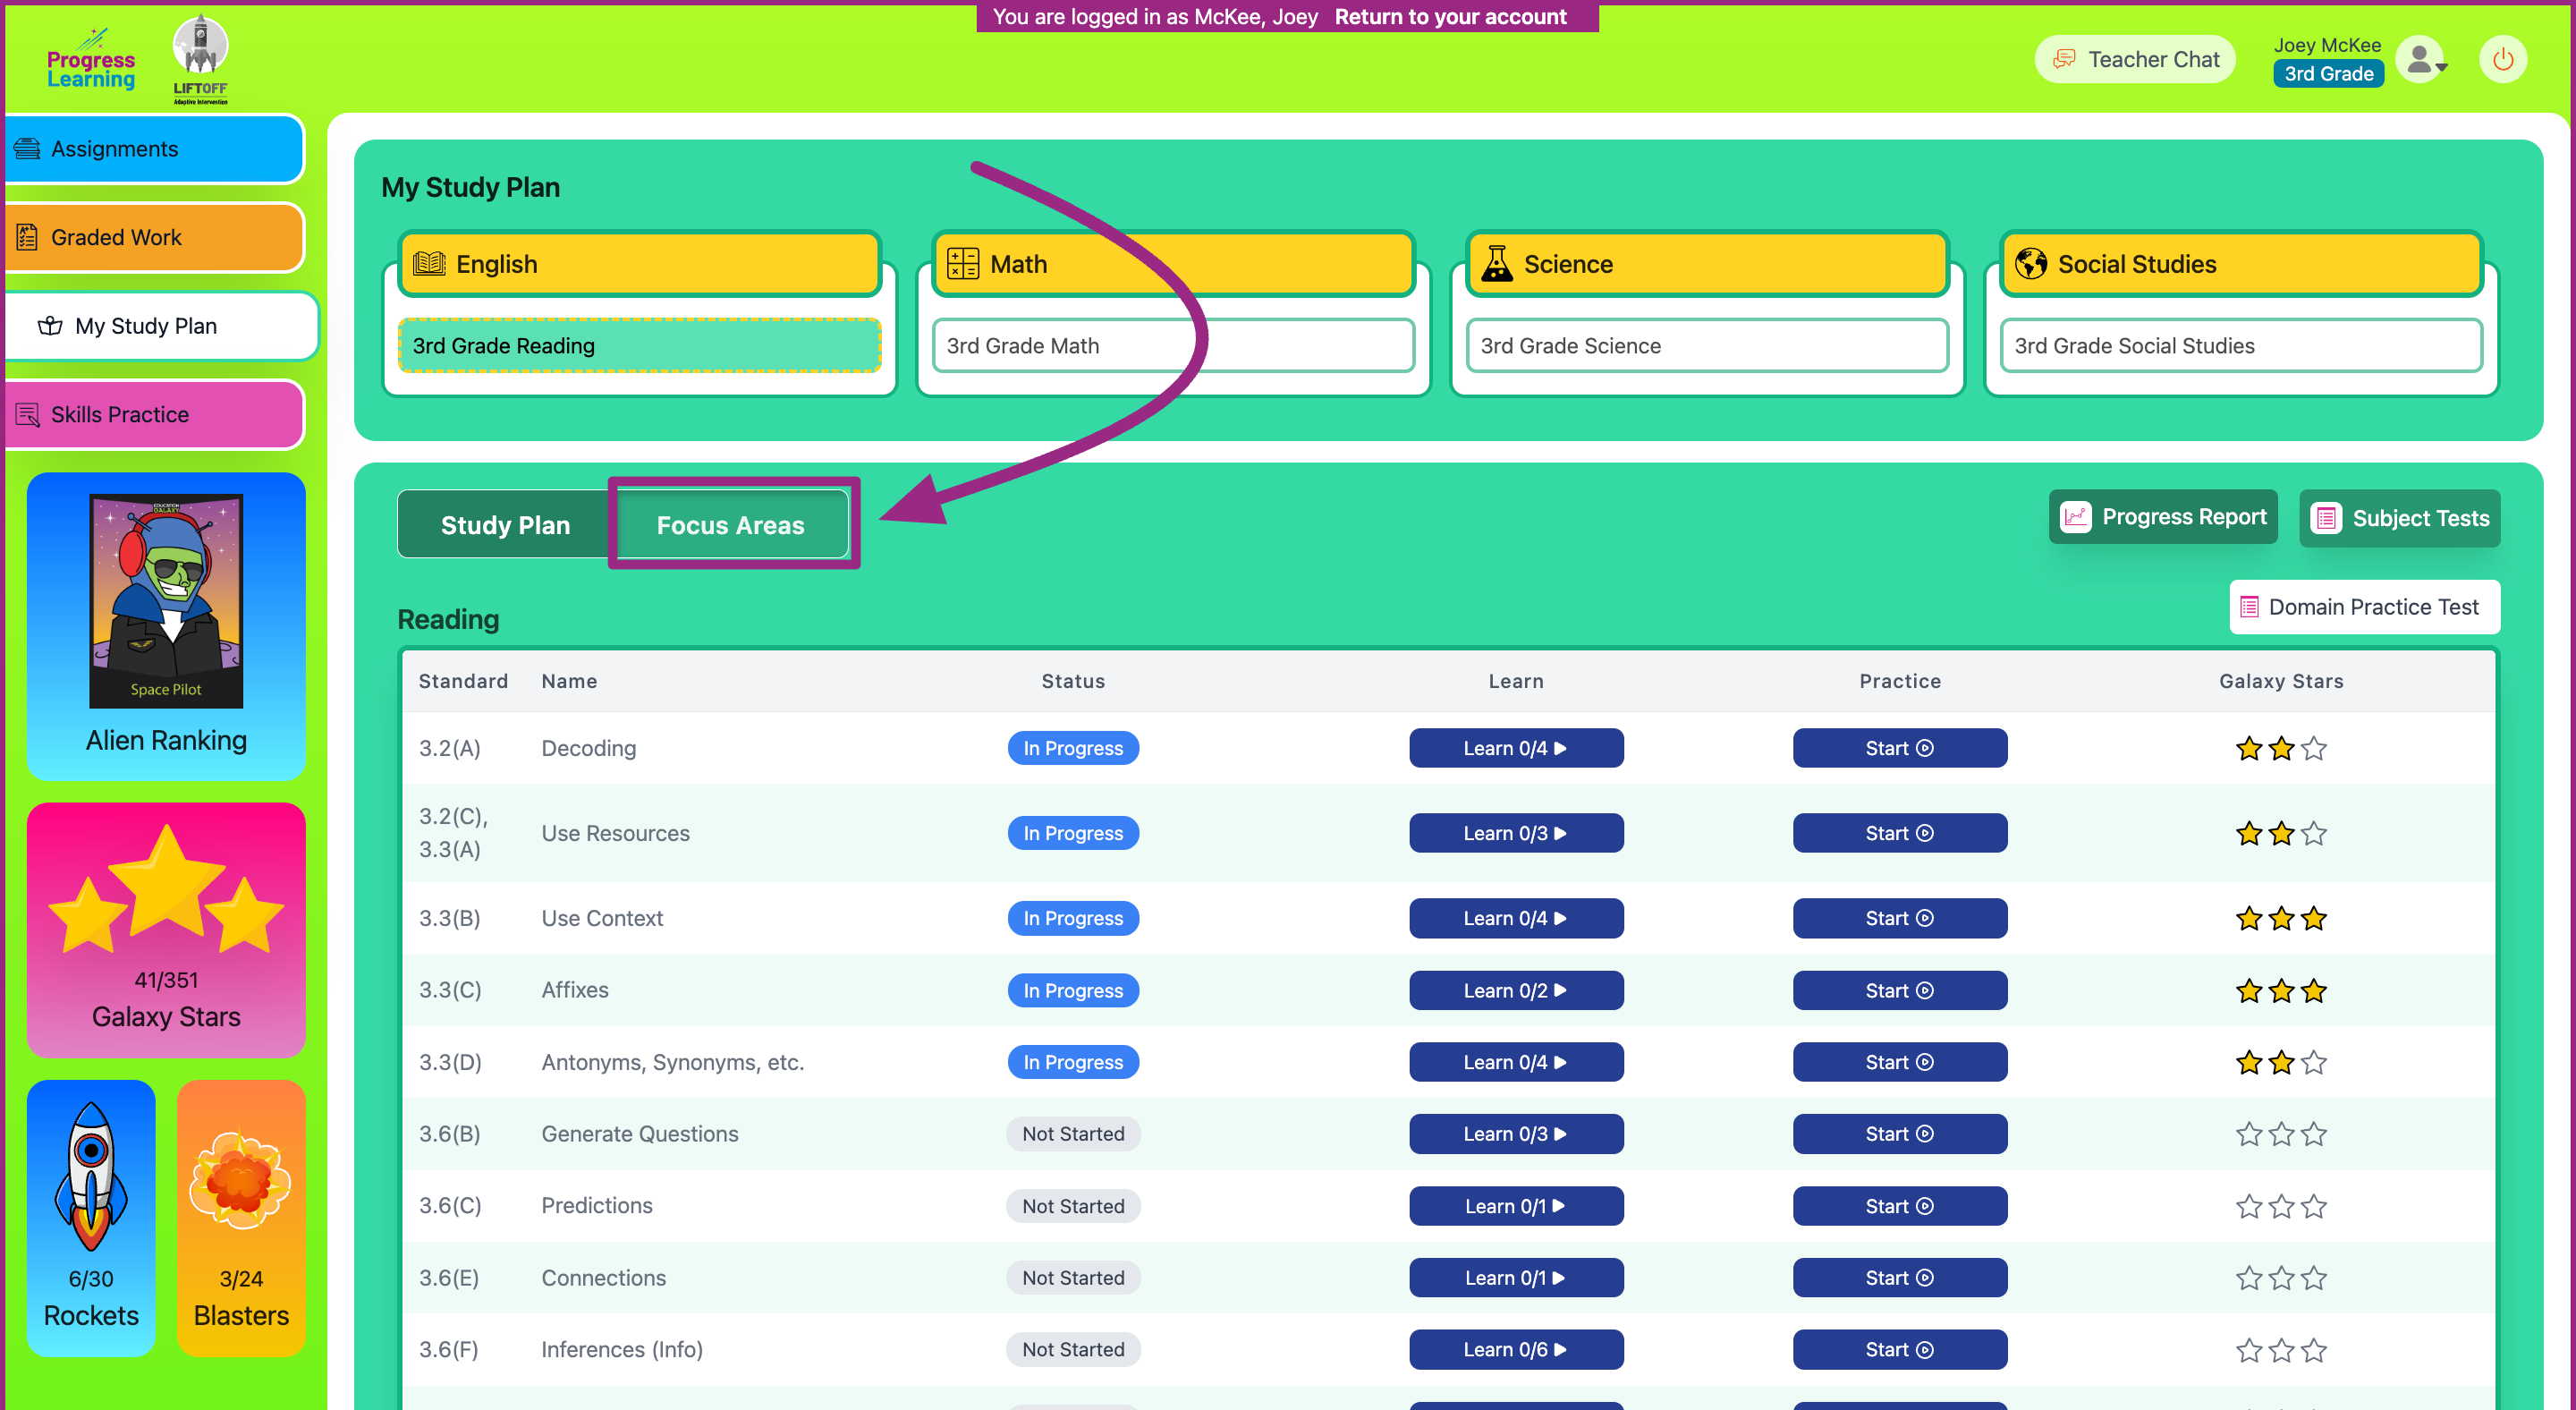The height and width of the screenshot is (1410, 2576).
Task: Click the Not Started badge for Predictions
Action: pyautogui.click(x=1073, y=1206)
